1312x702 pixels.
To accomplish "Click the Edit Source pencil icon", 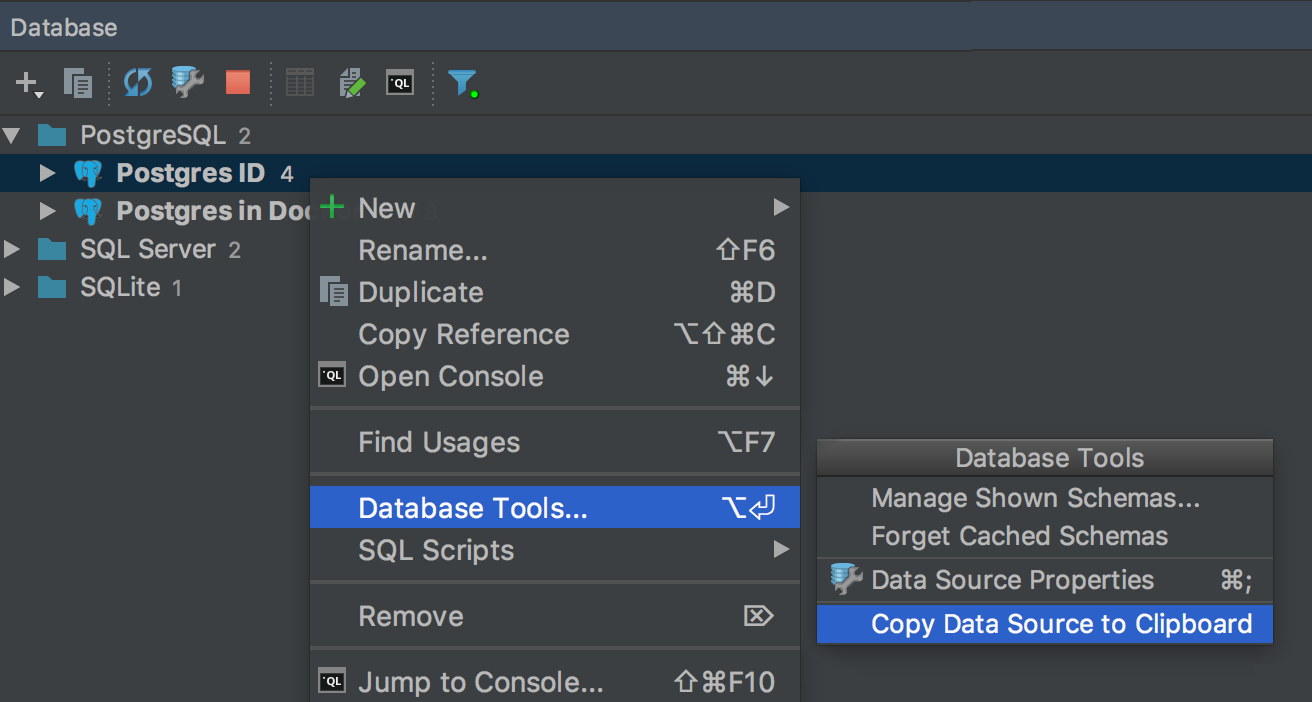I will [352, 82].
